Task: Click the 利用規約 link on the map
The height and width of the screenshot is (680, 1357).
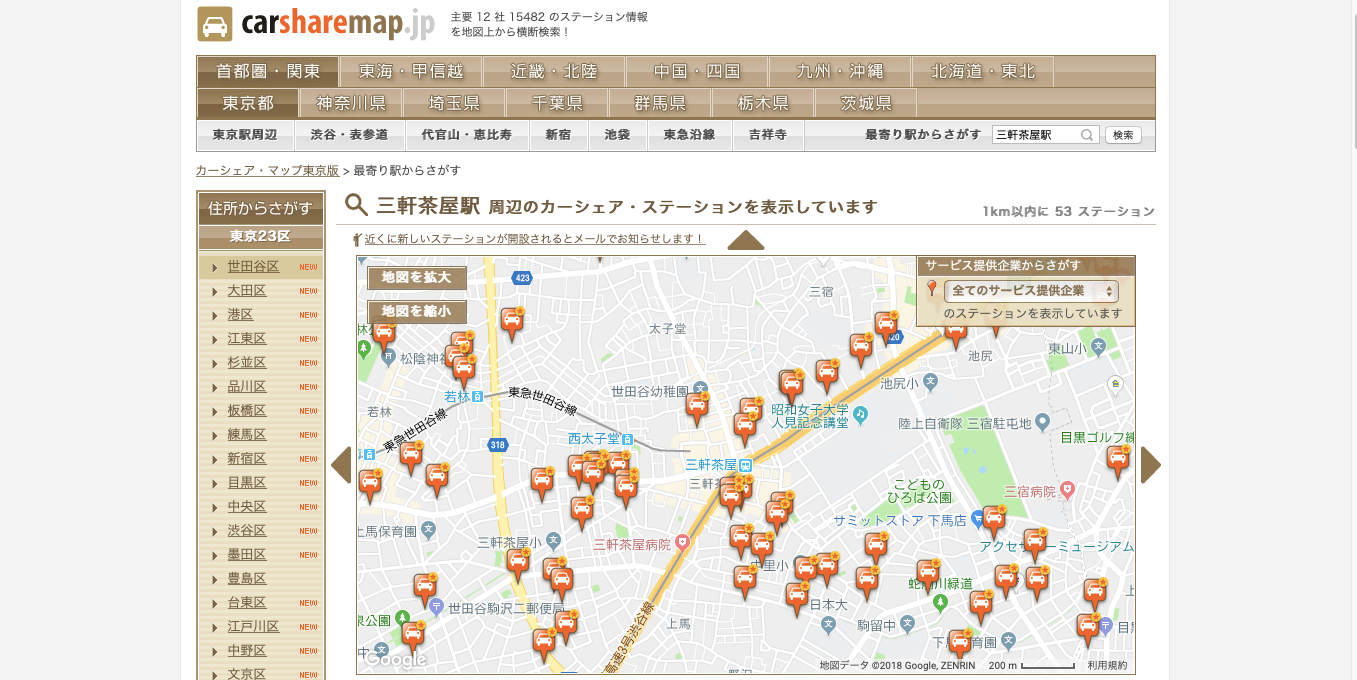Action: click(x=1107, y=665)
